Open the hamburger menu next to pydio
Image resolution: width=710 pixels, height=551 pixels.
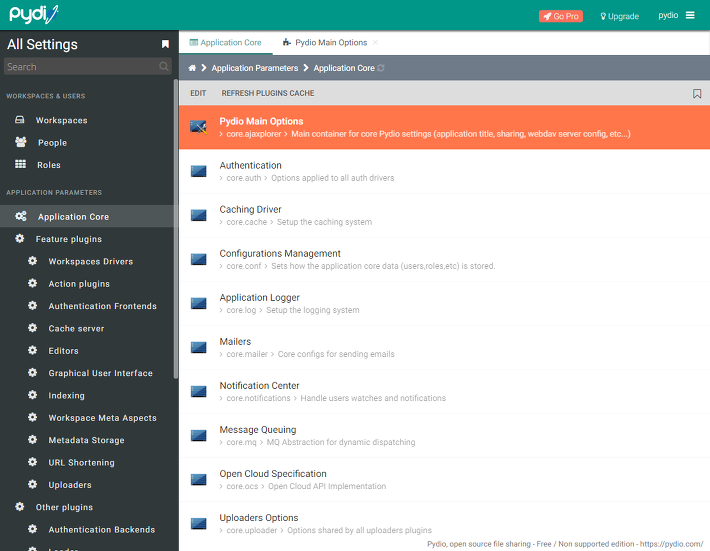pyautogui.click(x=690, y=15)
